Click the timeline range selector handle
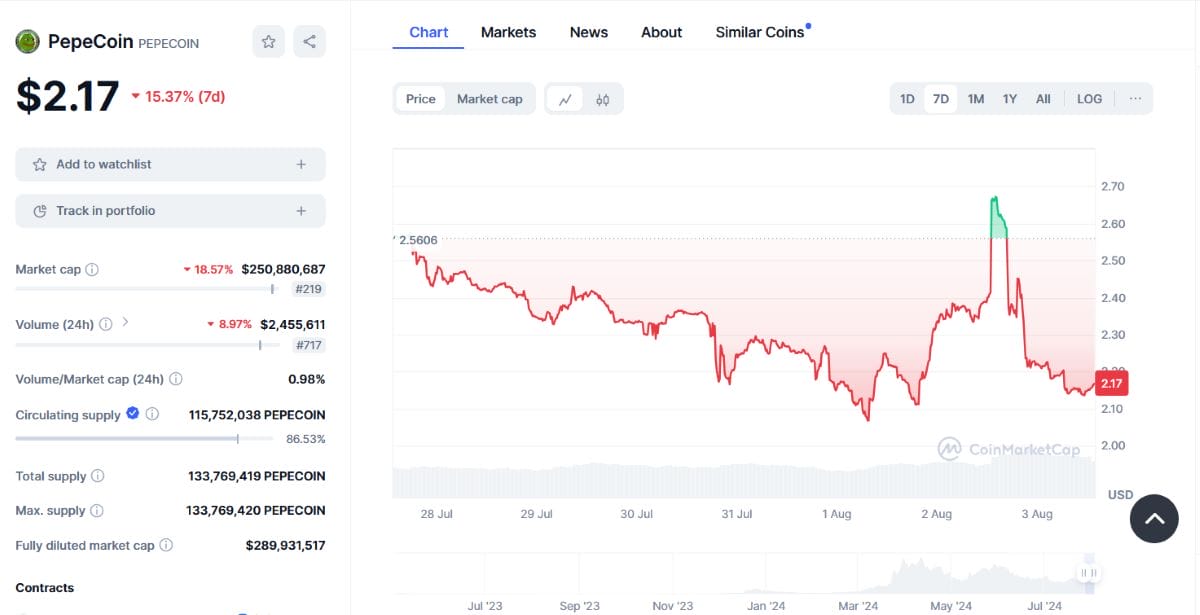Screen dimensions: 1200x615 (1088, 573)
